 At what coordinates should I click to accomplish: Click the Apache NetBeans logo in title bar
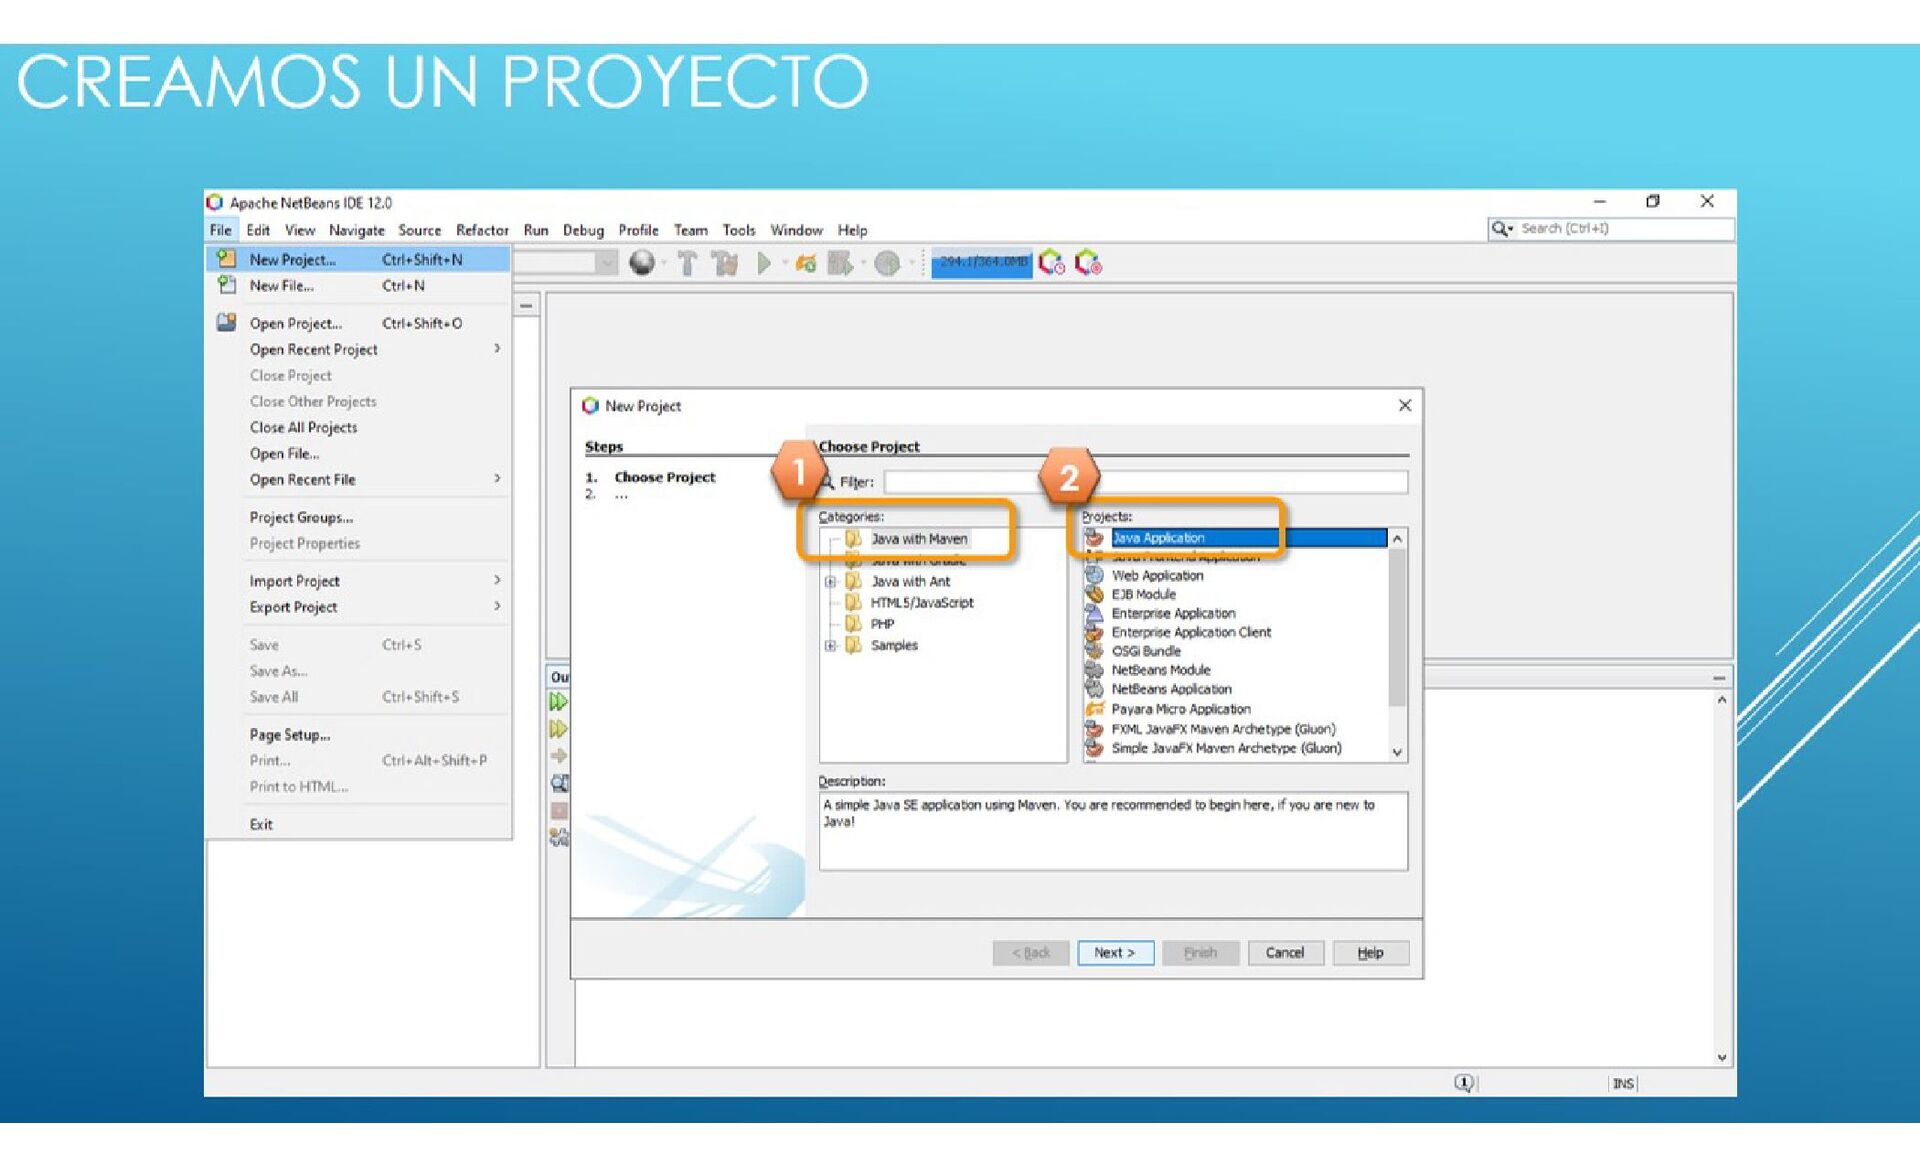coord(215,202)
